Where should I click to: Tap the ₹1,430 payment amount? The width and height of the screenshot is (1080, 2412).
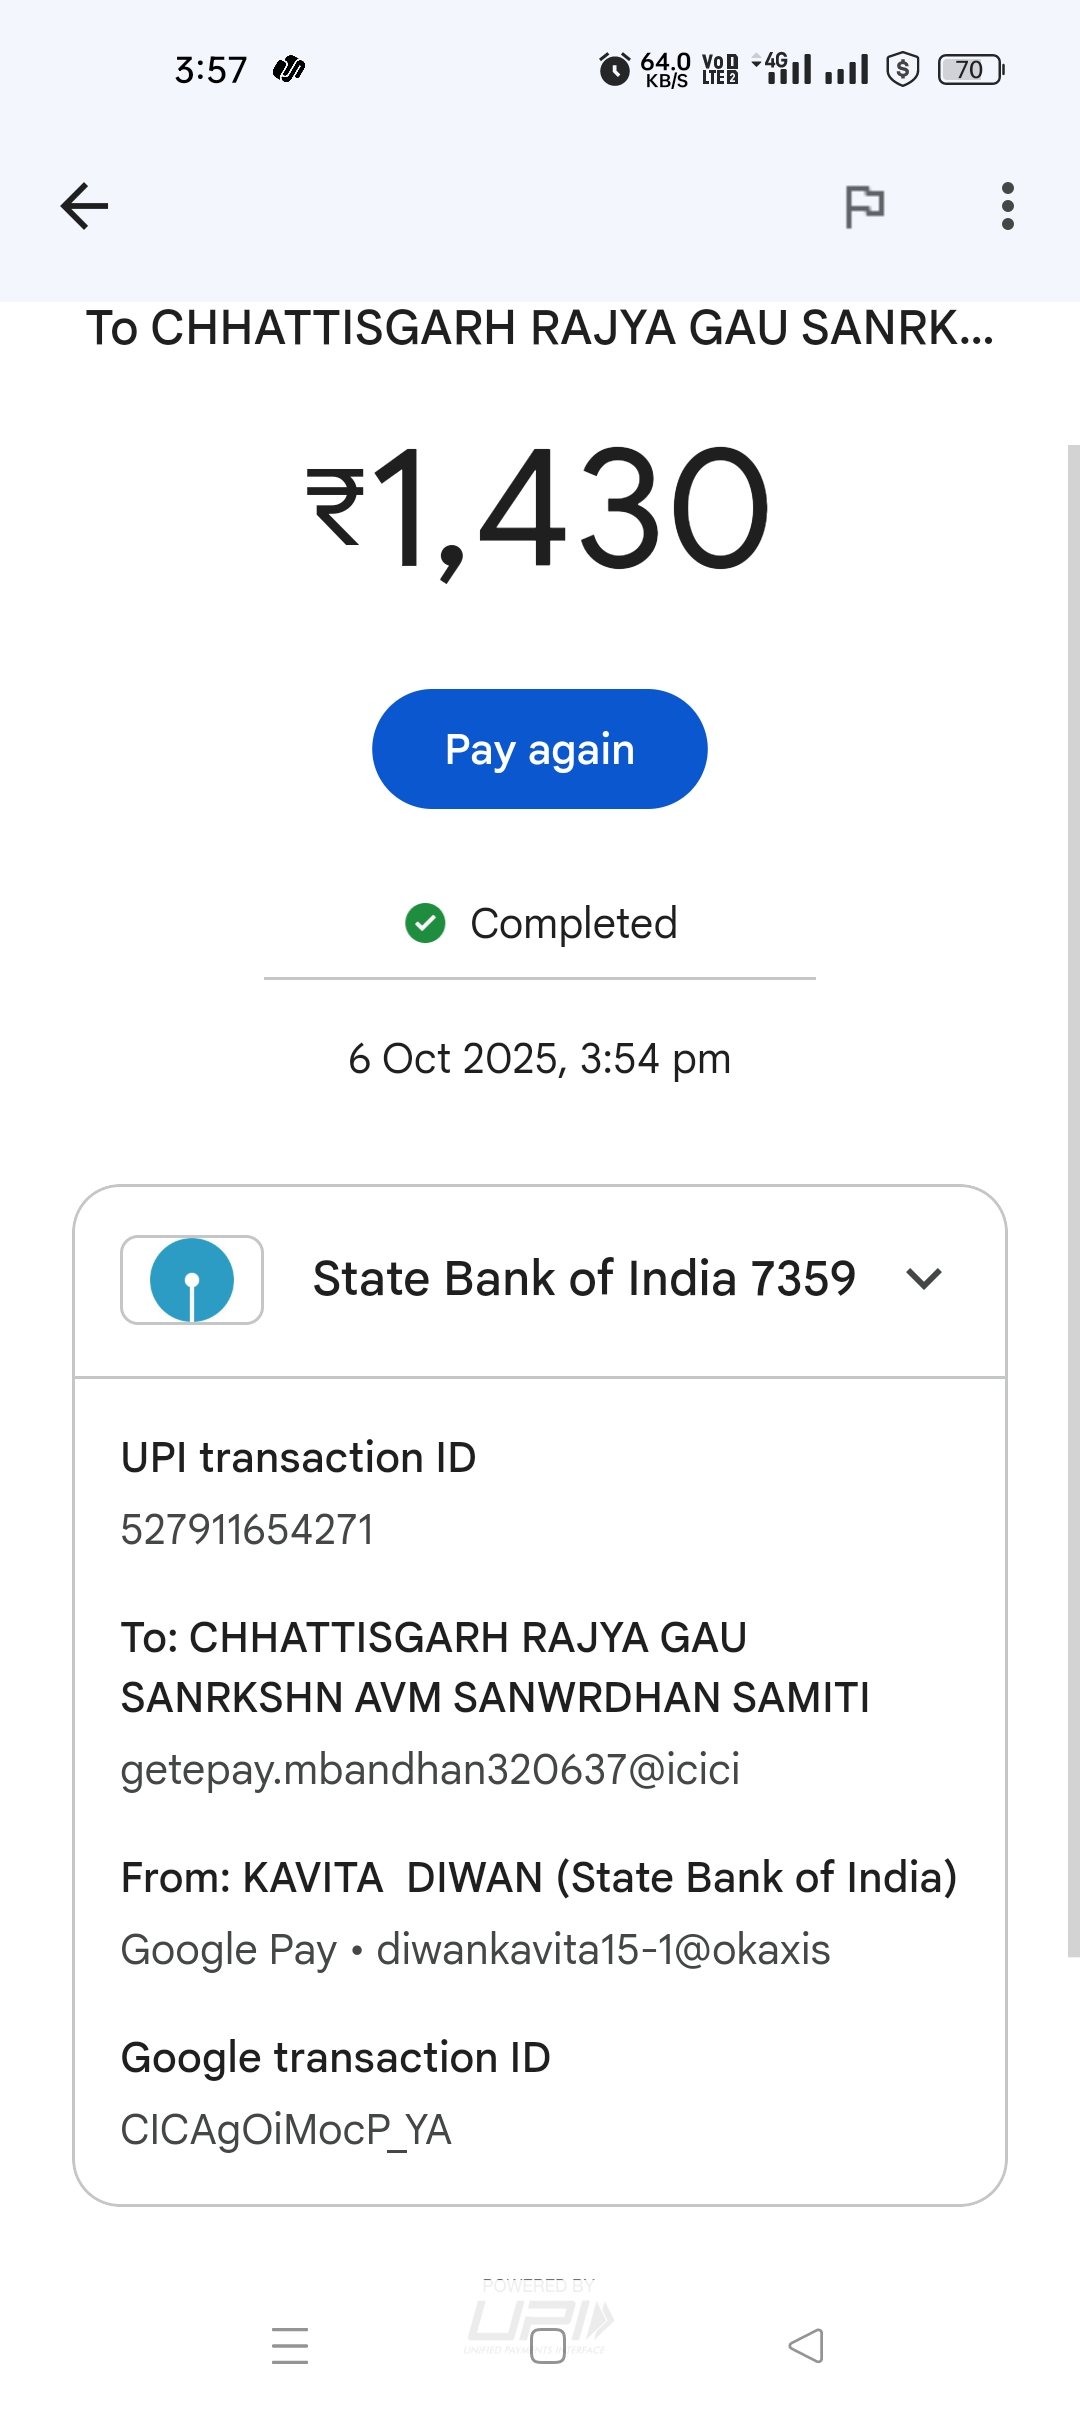pos(539,508)
